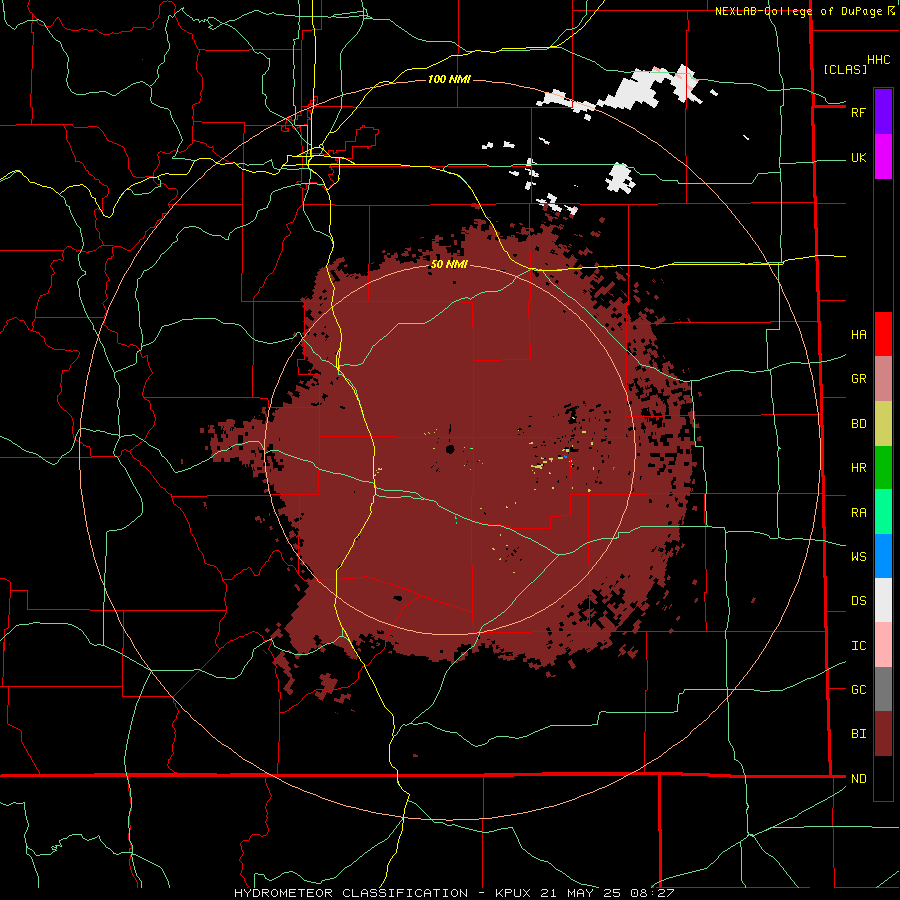Click the NEXLAB-College of DuPage credit text
Viewport: 900px width, 900px height.
pos(798,11)
